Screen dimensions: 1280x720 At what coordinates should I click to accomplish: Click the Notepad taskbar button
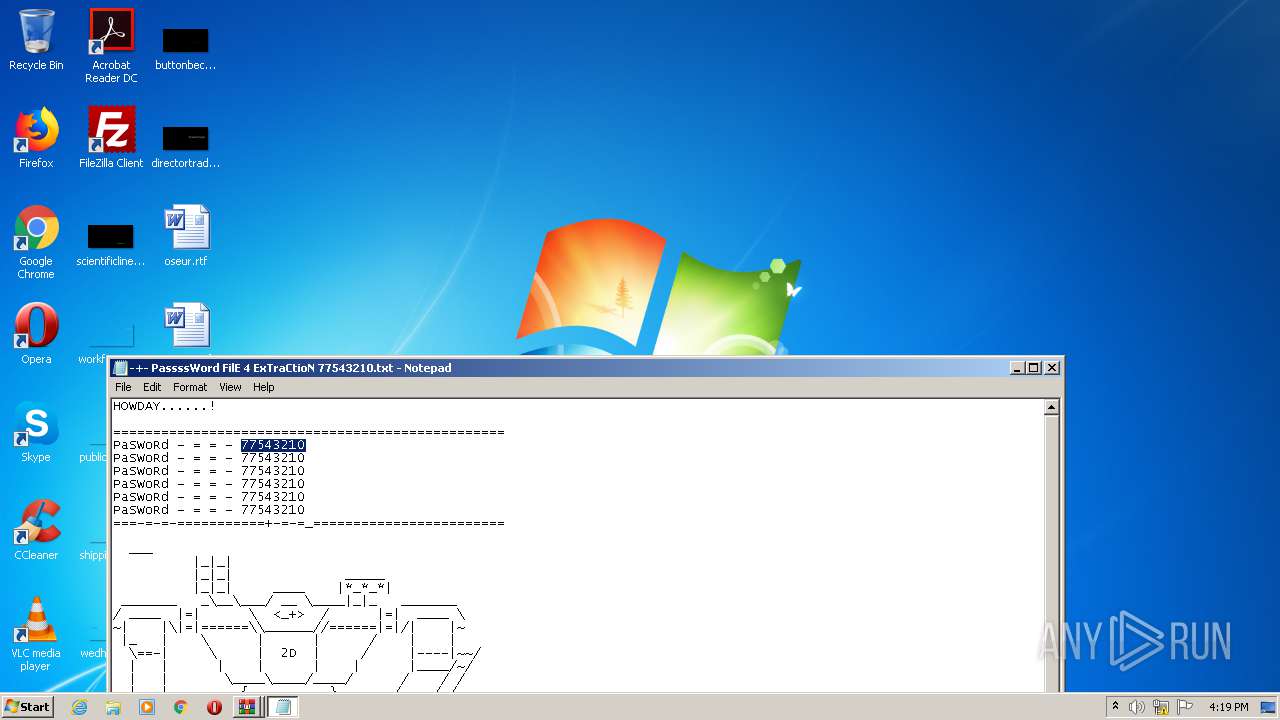coord(282,707)
